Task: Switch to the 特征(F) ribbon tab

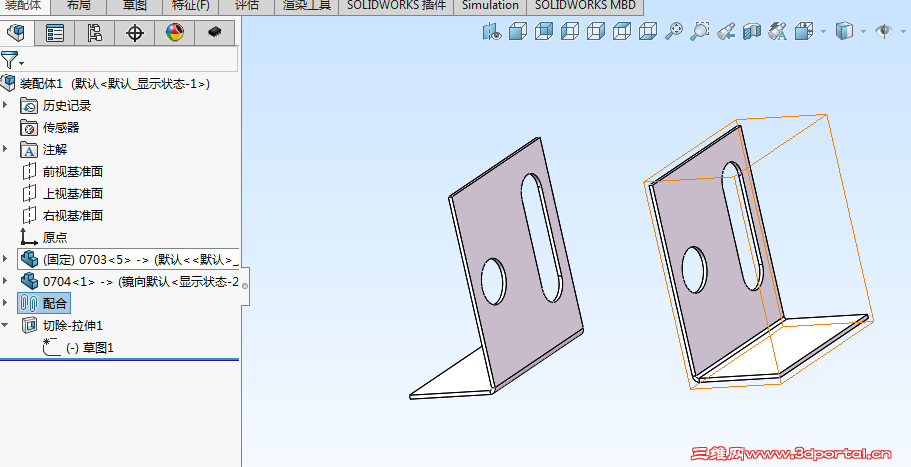Action: point(191,6)
